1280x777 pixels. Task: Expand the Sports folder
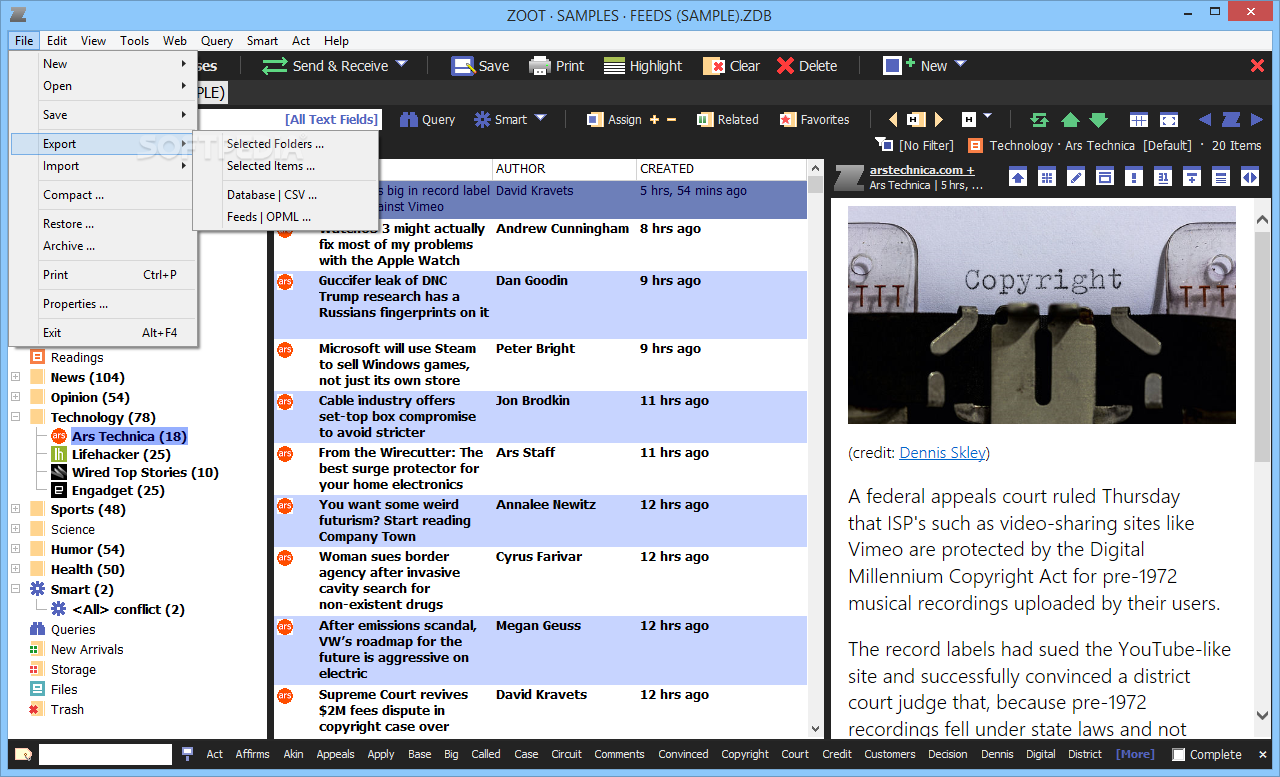click(x=15, y=509)
